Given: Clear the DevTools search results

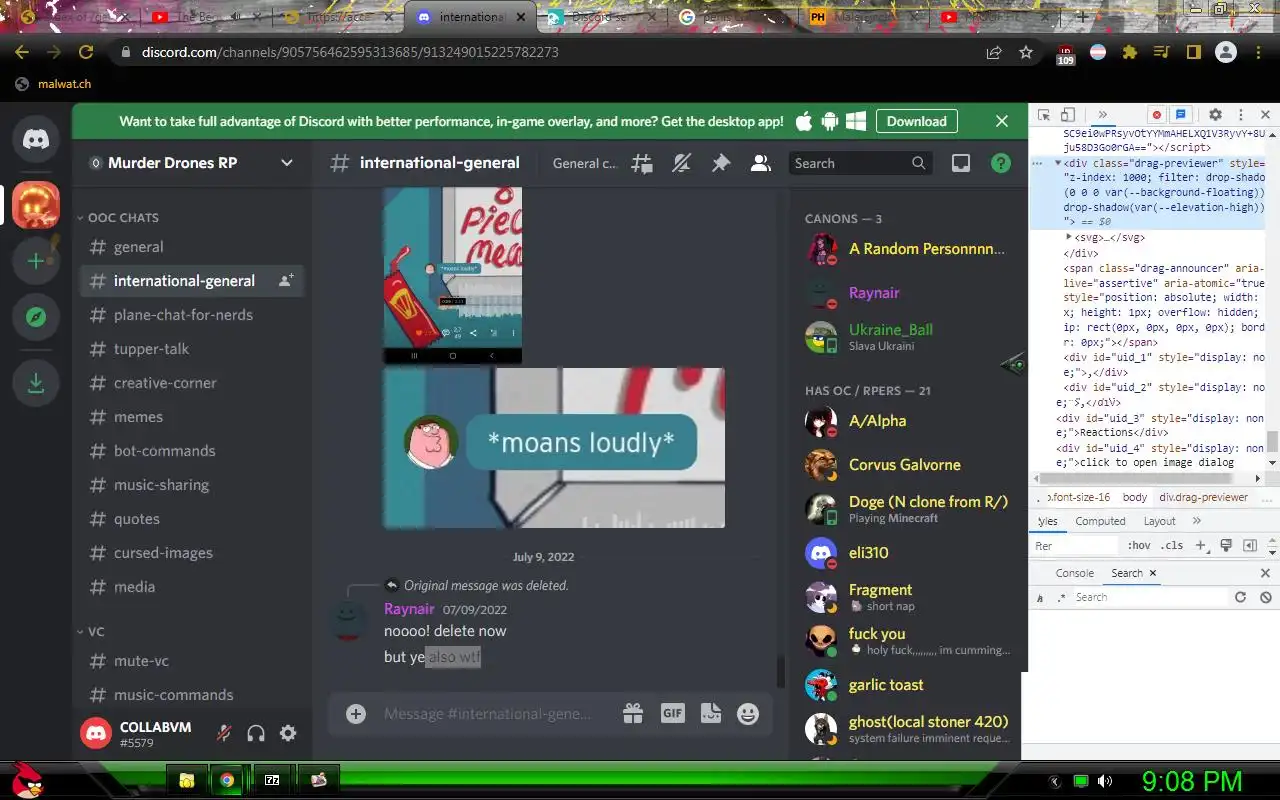Looking at the screenshot, I should pyautogui.click(x=1265, y=597).
